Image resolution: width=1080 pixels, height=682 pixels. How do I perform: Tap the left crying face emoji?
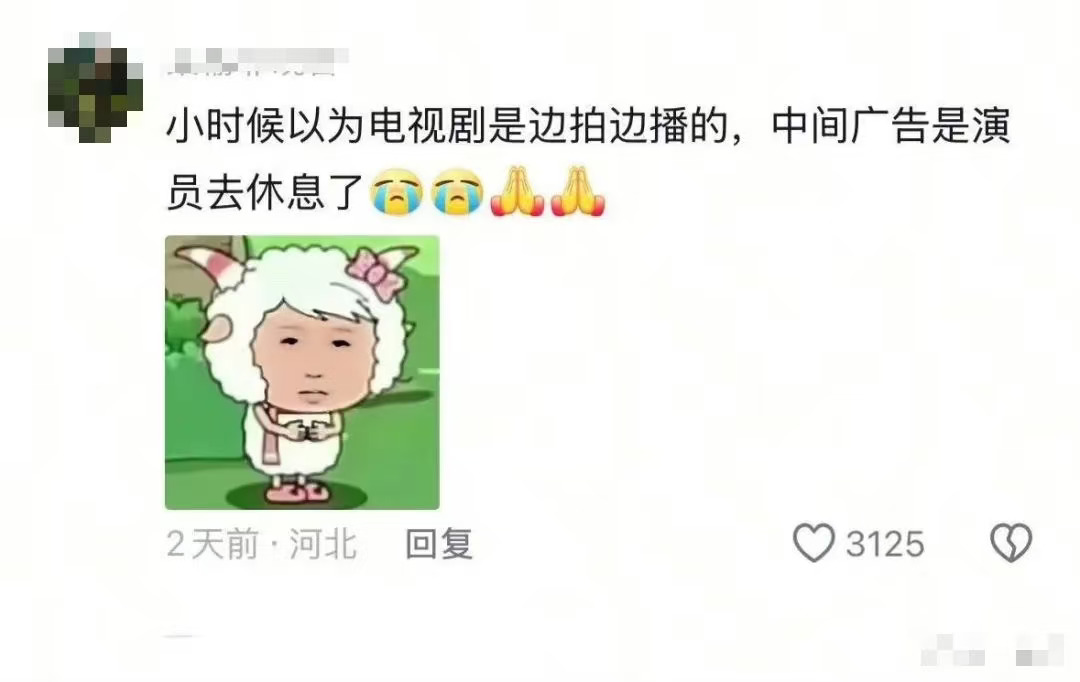(x=397, y=192)
